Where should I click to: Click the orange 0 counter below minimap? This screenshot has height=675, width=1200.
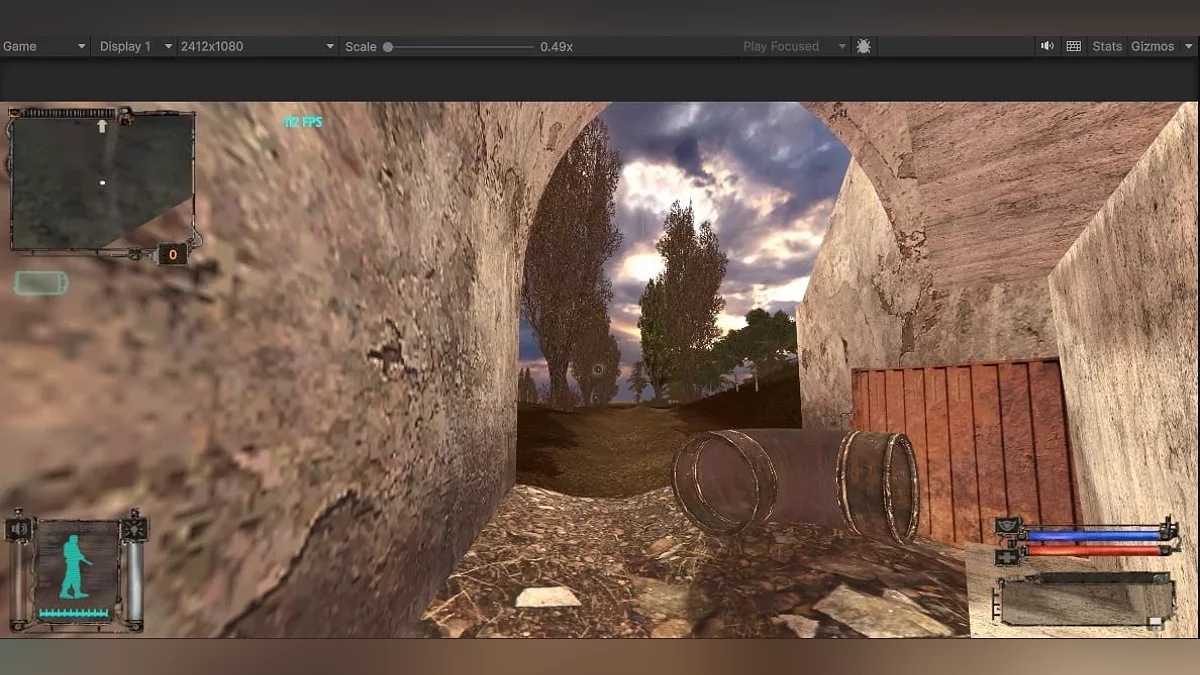[172, 255]
